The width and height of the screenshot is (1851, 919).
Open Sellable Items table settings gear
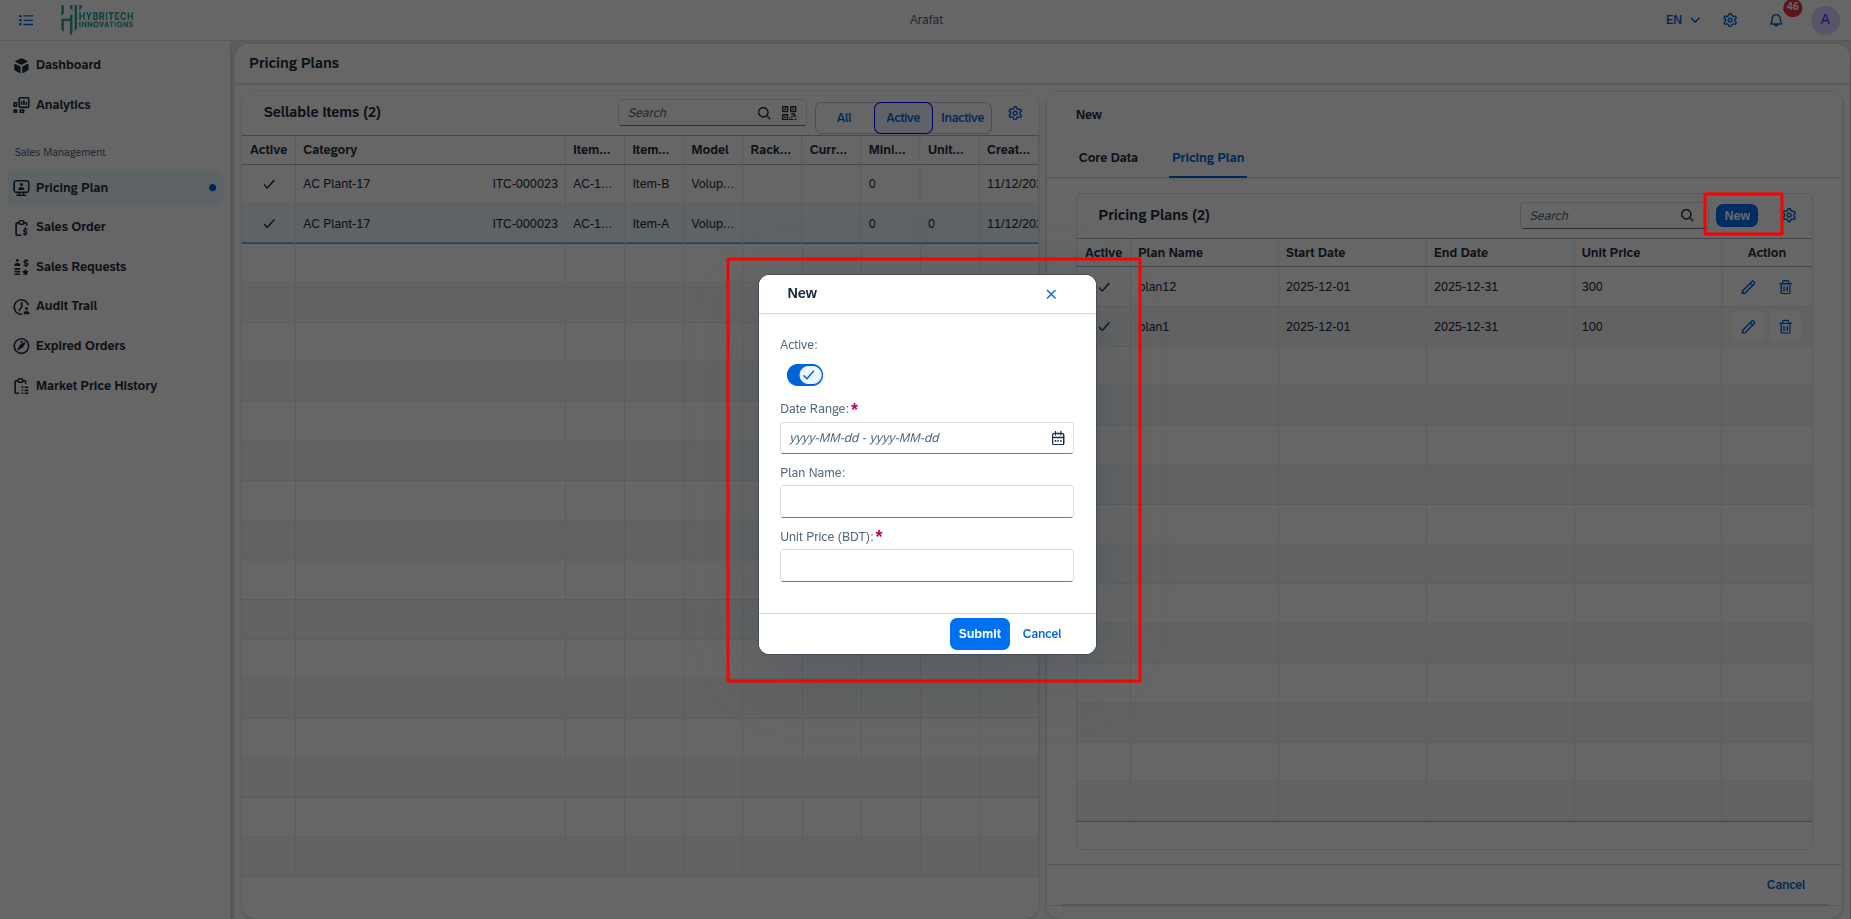coord(1015,113)
